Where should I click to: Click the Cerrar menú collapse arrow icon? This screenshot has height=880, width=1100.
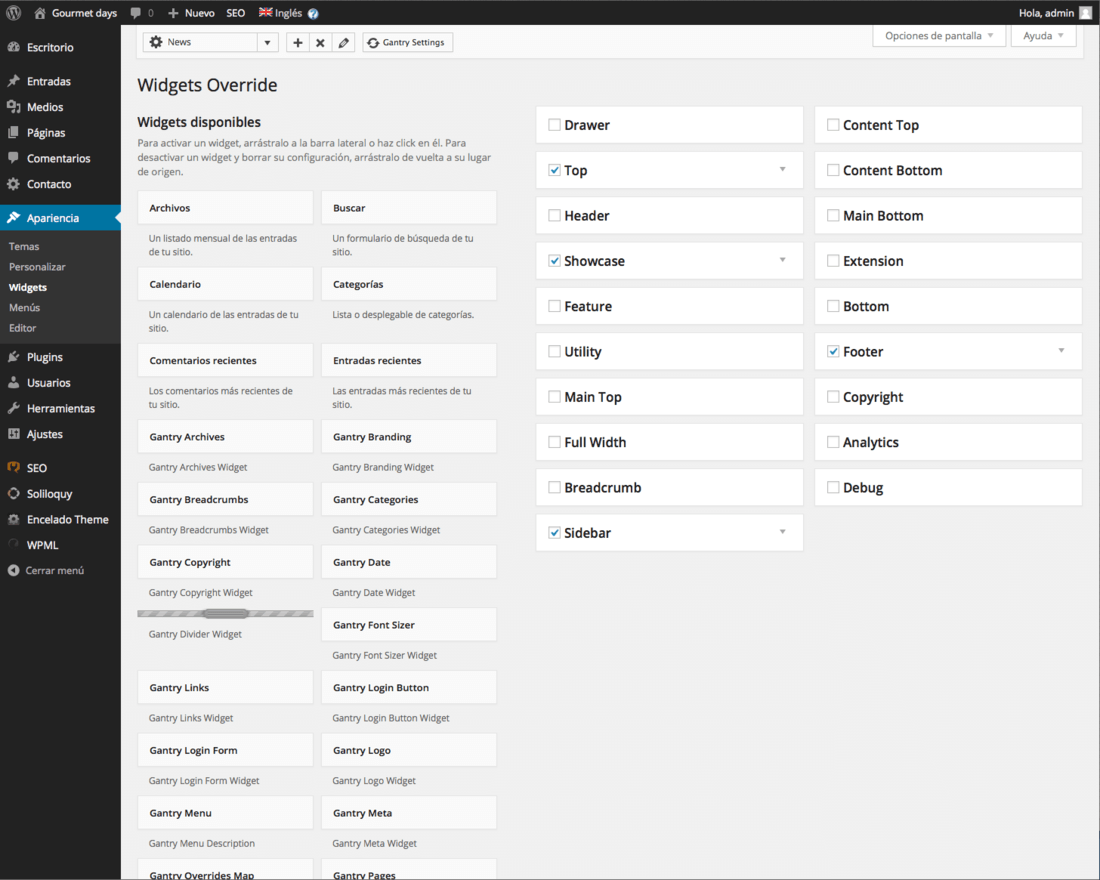point(13,571)
